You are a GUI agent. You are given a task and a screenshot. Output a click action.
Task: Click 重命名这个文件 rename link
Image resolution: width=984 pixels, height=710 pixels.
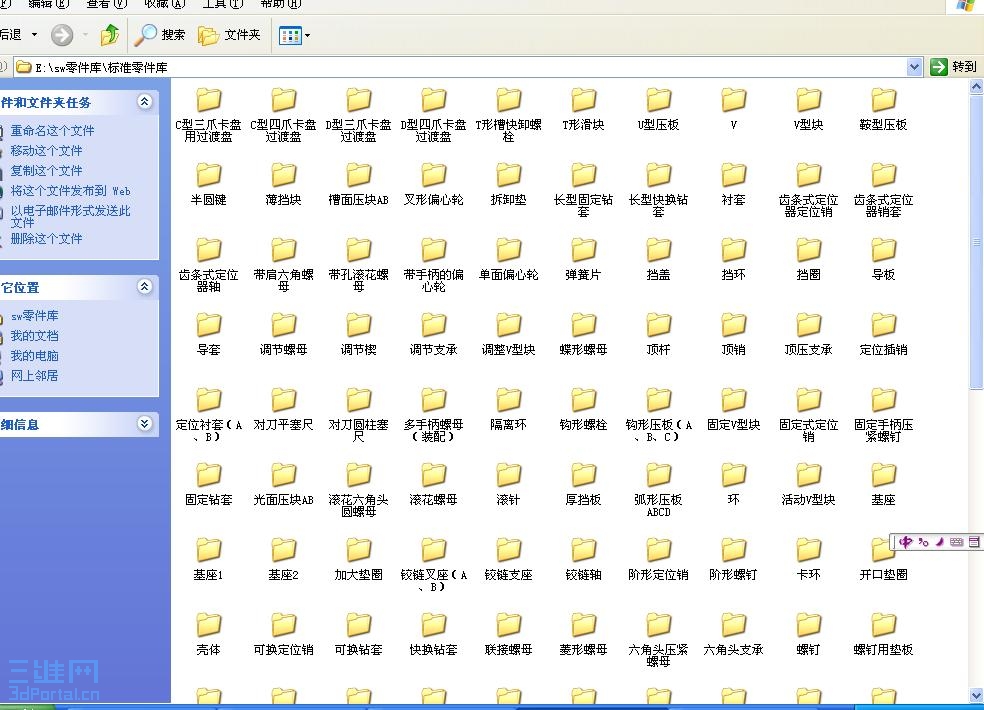pos(52,131)
